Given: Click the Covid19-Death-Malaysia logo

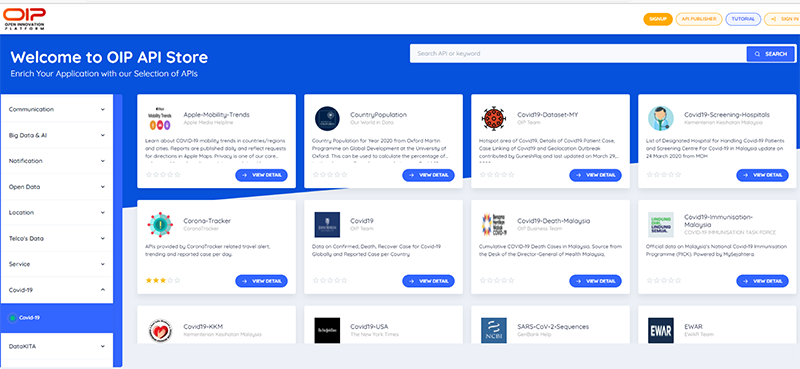Looking at the screenshot, I should (x=493, y=225).
